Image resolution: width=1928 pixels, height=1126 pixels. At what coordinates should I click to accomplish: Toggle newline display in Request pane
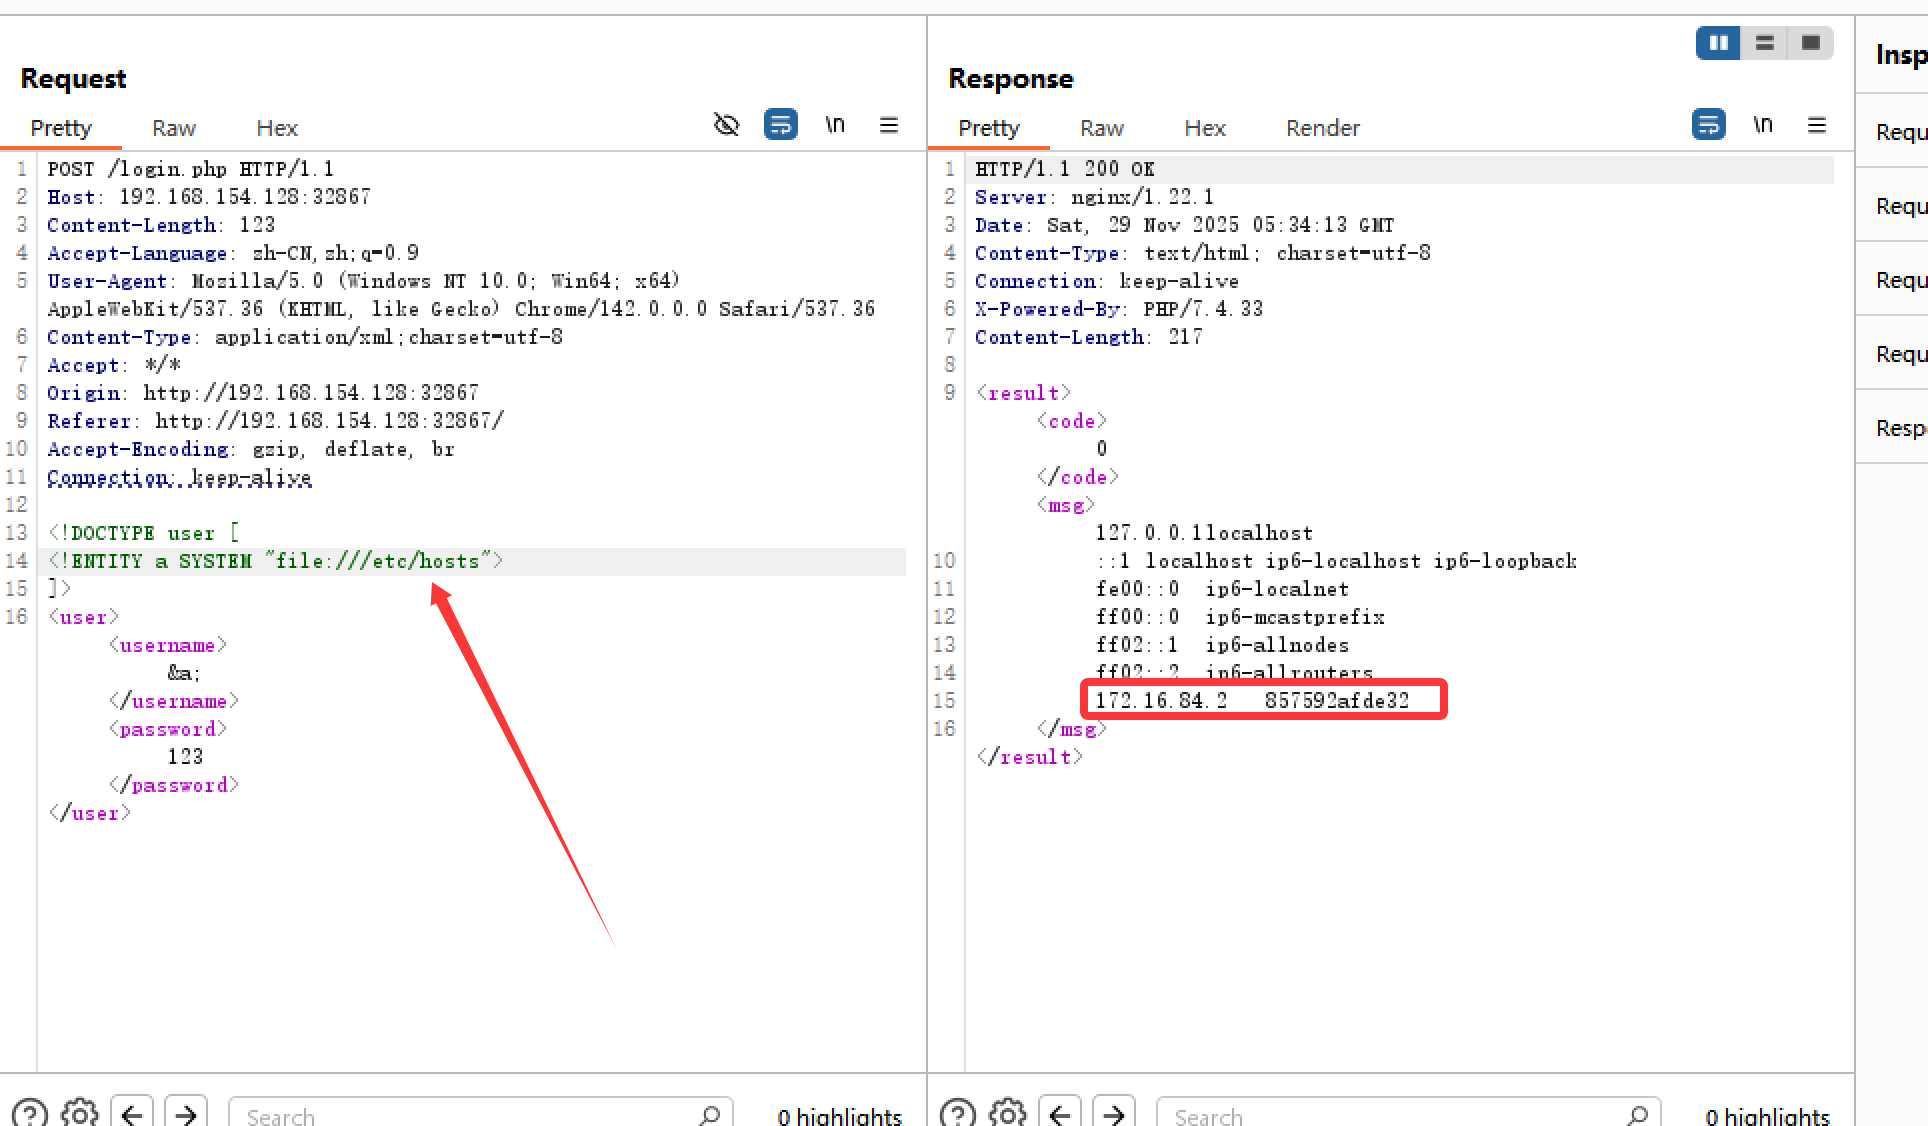[835, 125]
